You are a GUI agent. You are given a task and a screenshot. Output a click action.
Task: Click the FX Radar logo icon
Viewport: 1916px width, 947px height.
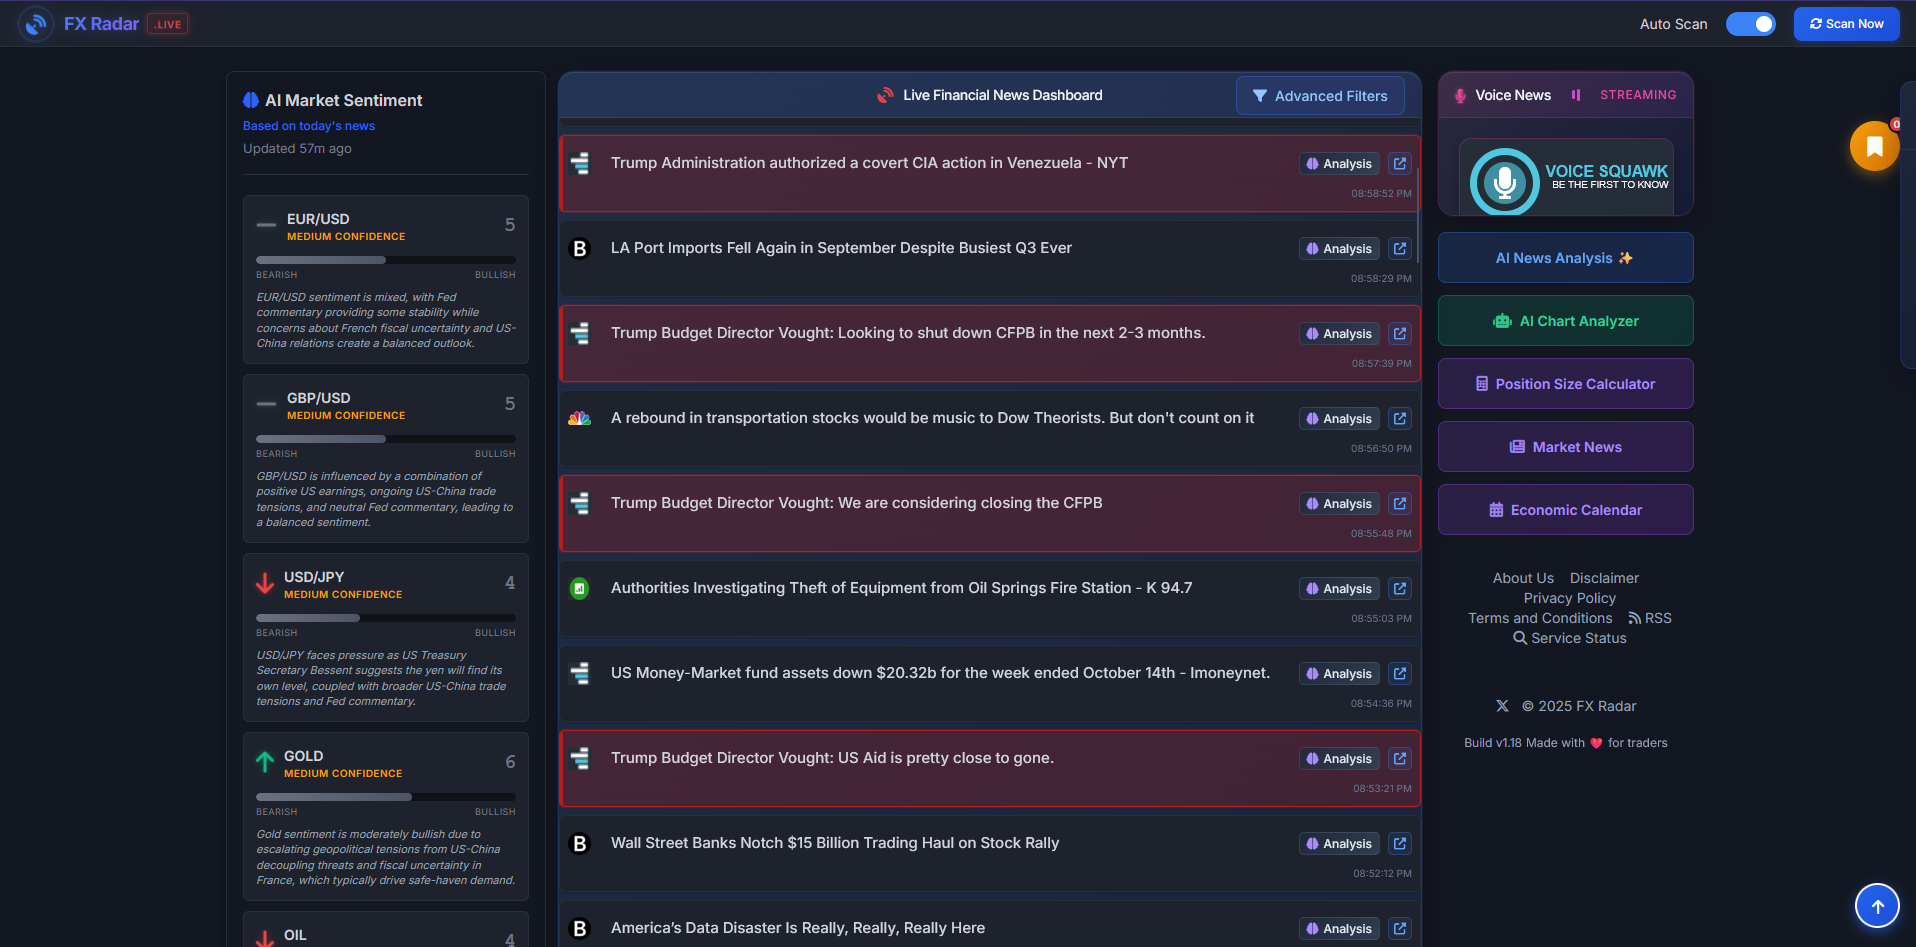tap(35, 23)
